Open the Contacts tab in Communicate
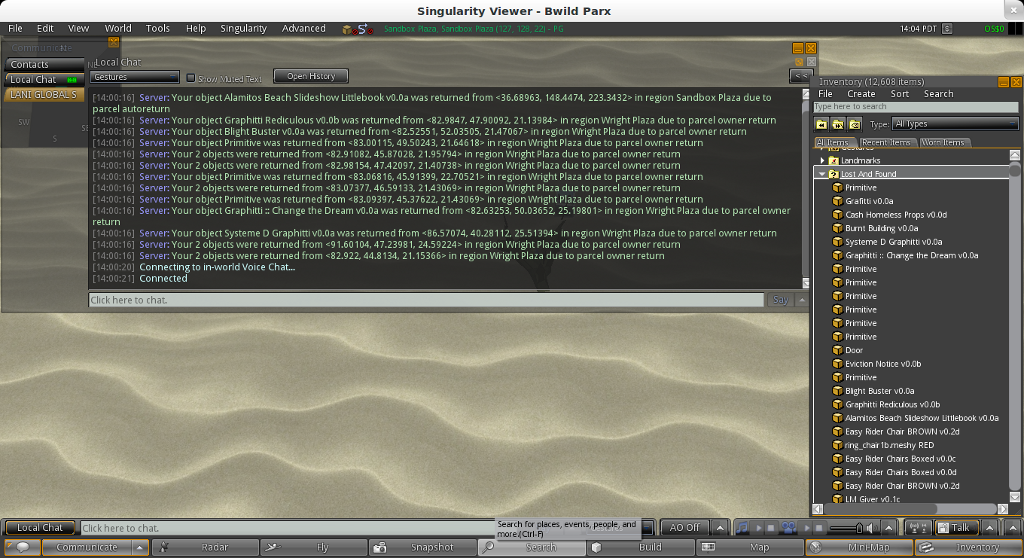 pyautogui.click(x=43, y=64)
